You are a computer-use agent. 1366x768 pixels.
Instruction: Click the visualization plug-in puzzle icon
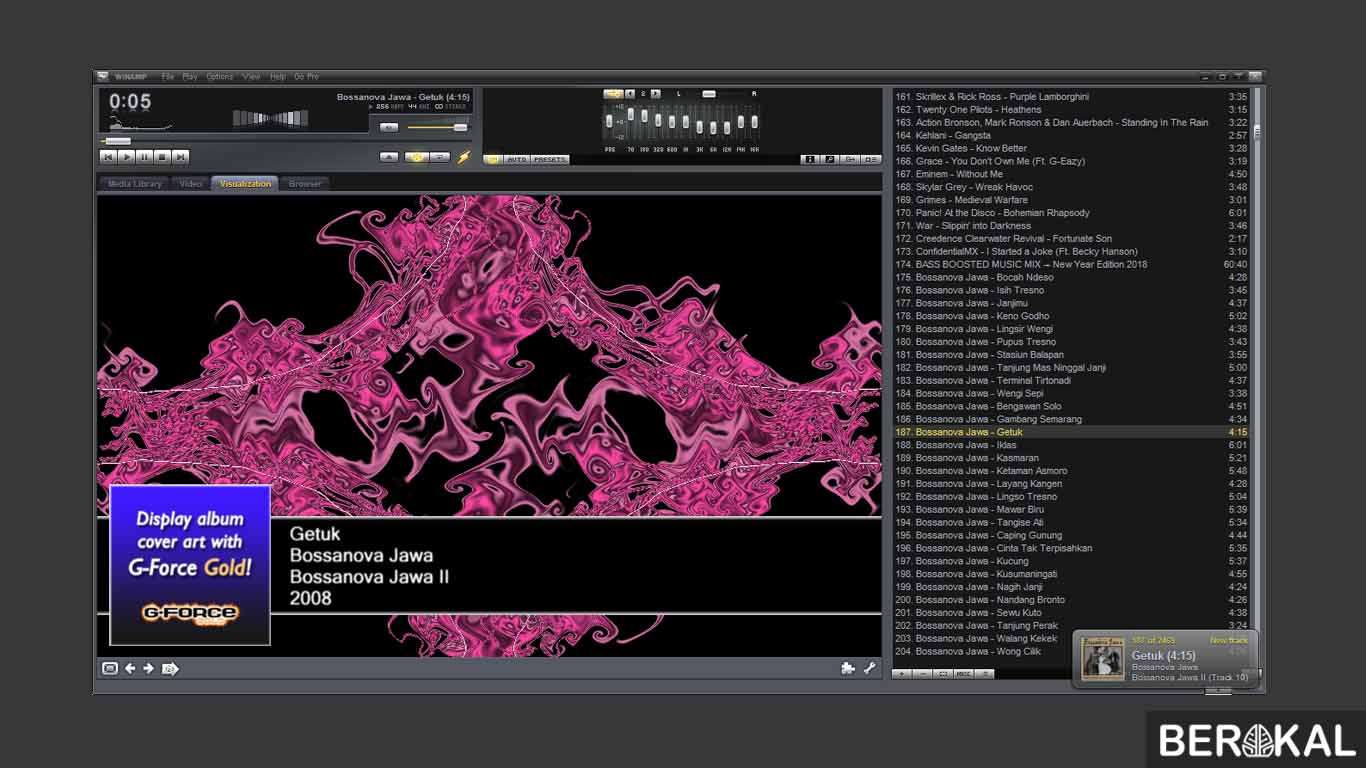[x=848, y=668]
